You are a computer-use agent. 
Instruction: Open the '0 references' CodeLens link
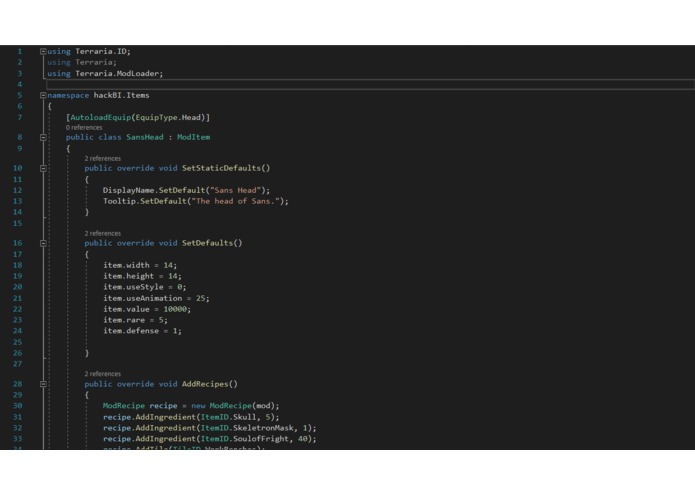[x=84, y=128]
